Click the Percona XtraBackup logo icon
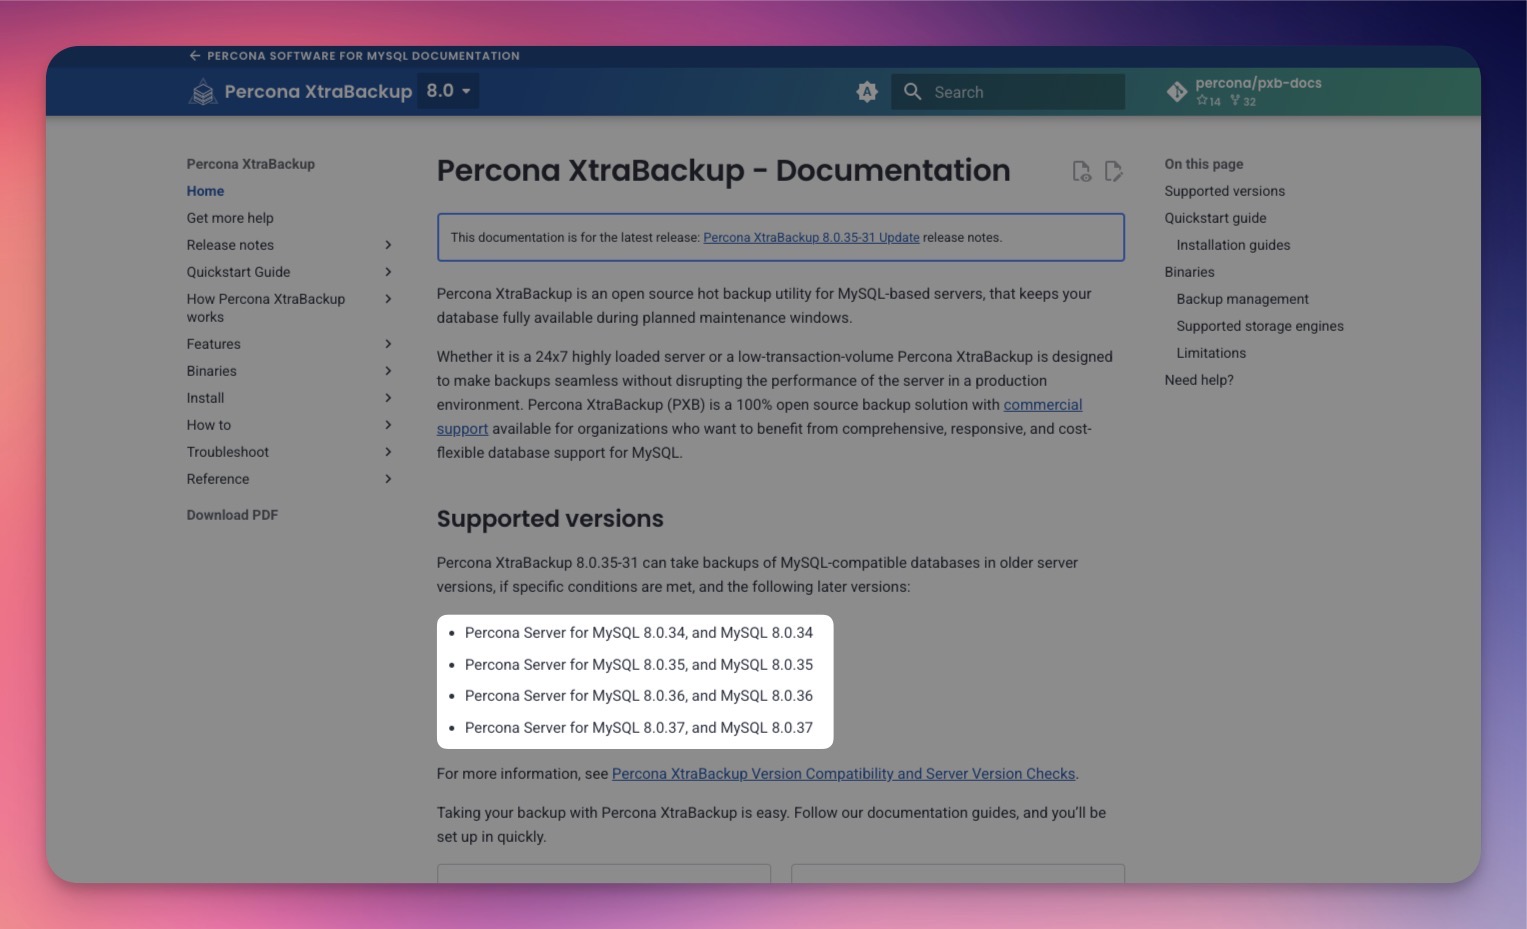 (x=203, y=92)
